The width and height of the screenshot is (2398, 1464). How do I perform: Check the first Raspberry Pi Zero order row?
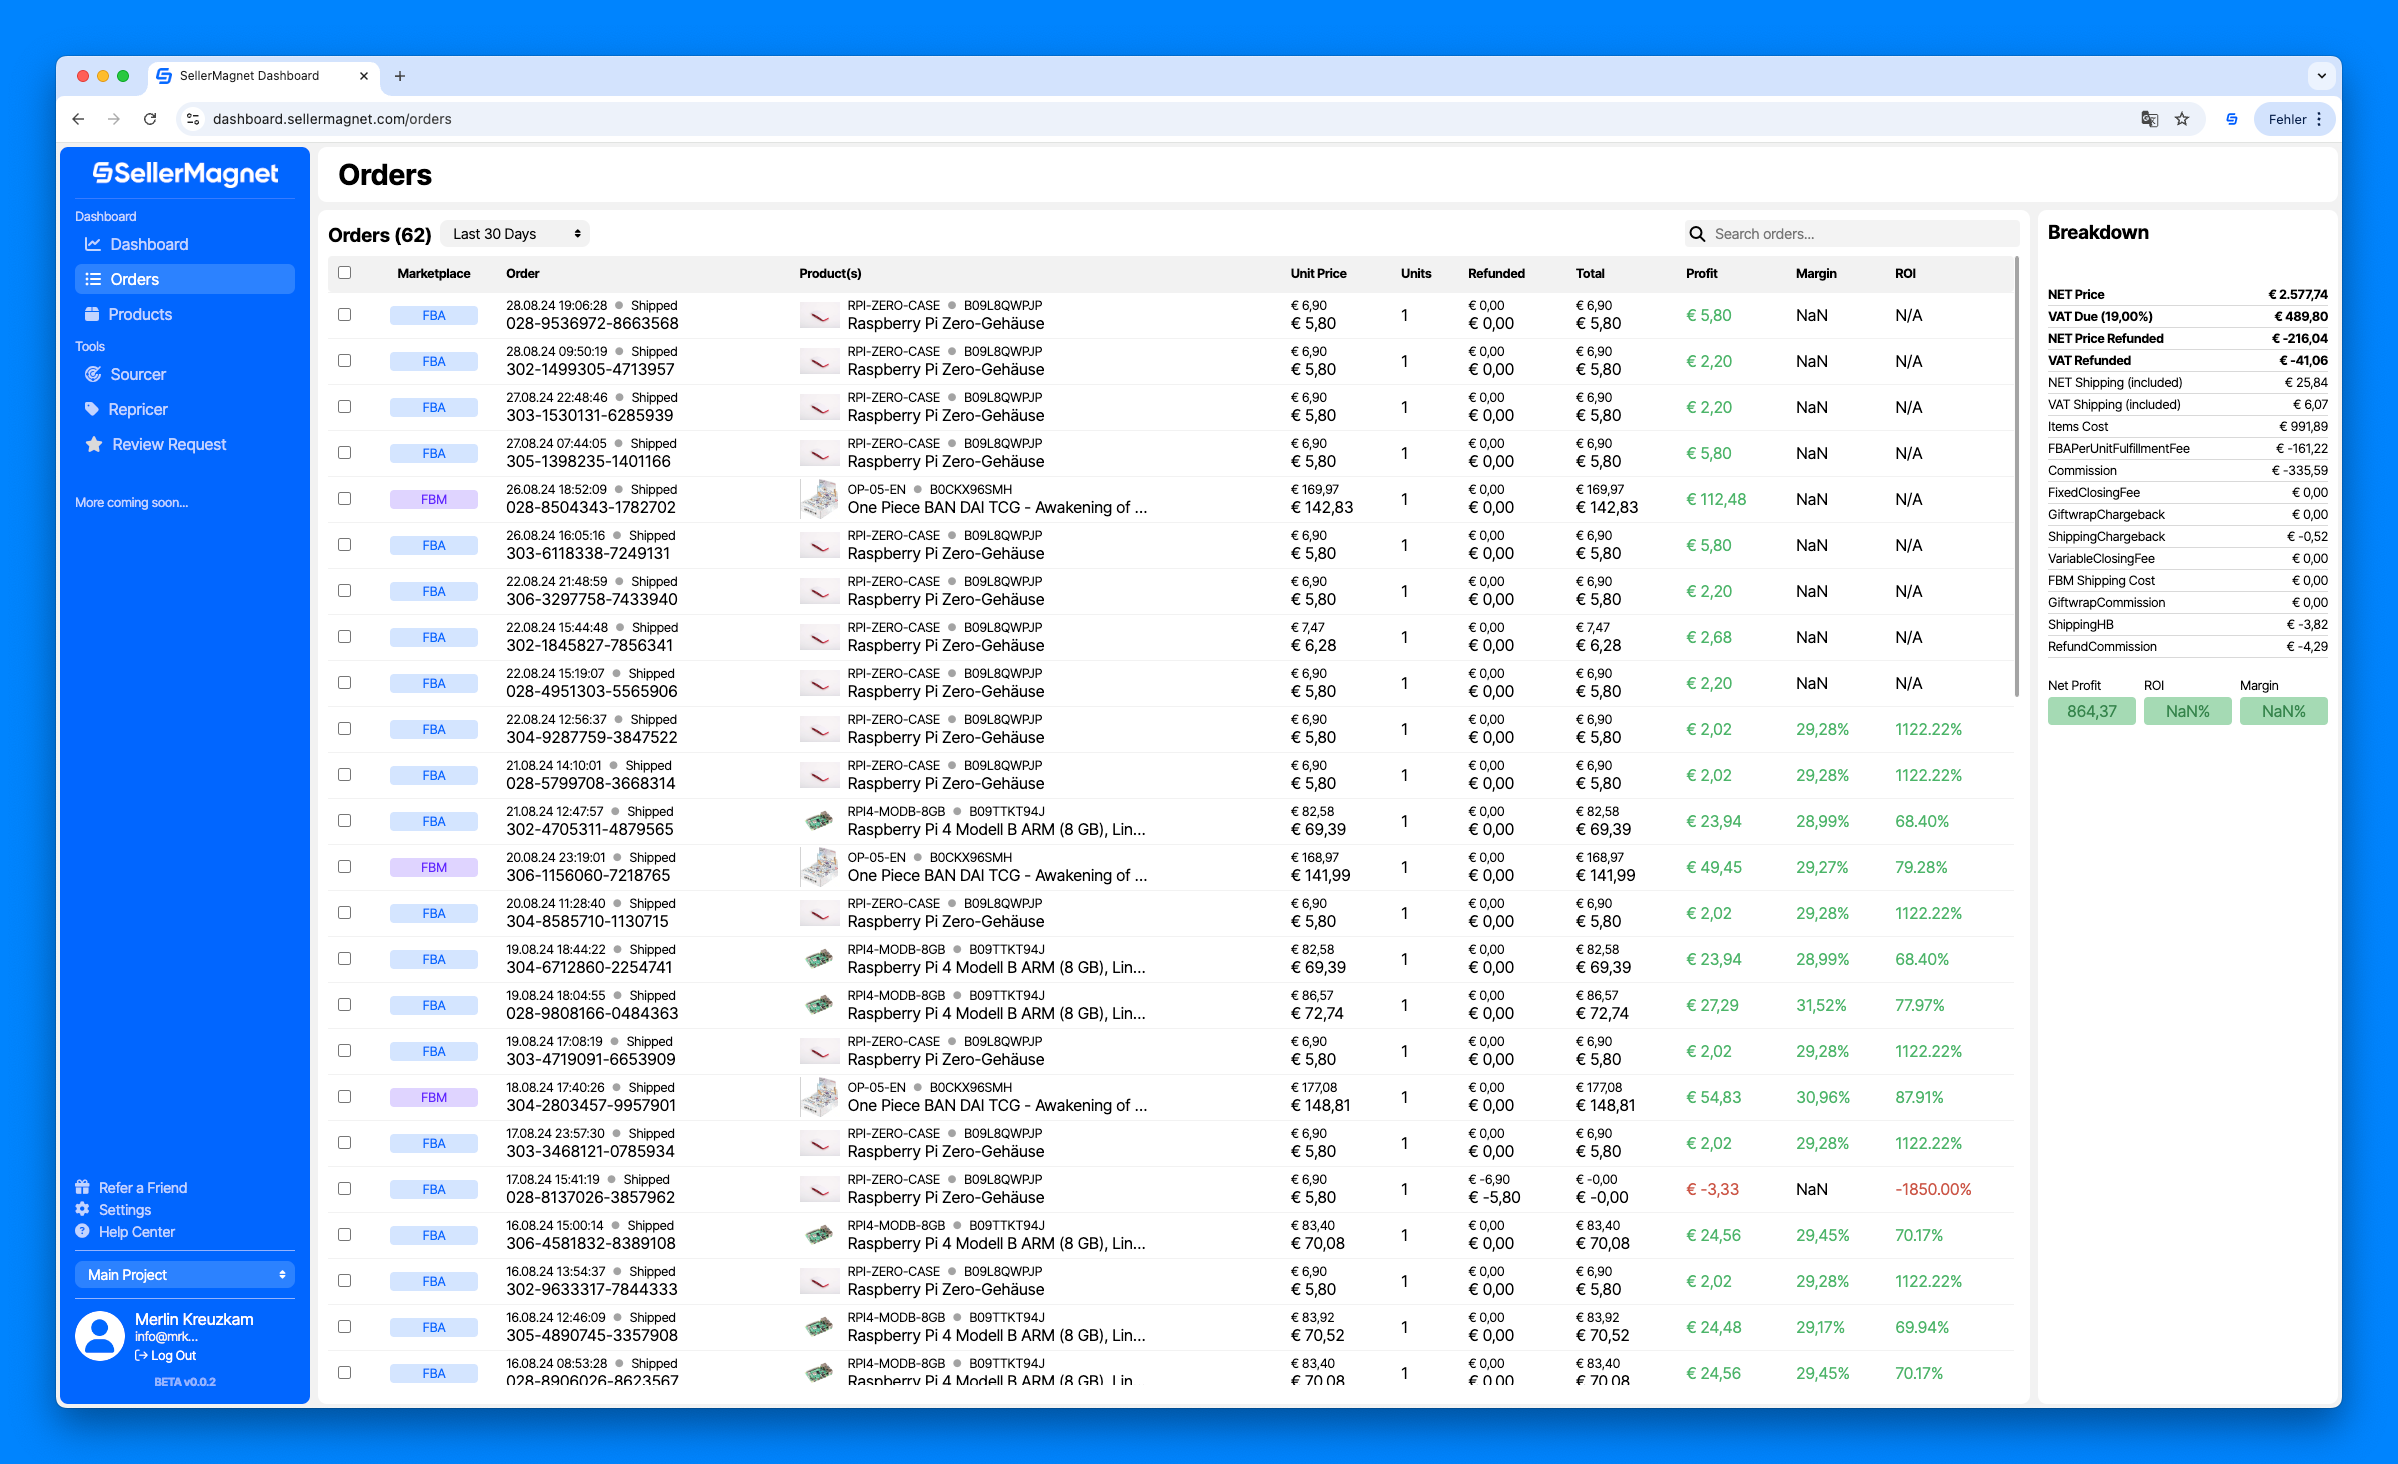345,314
